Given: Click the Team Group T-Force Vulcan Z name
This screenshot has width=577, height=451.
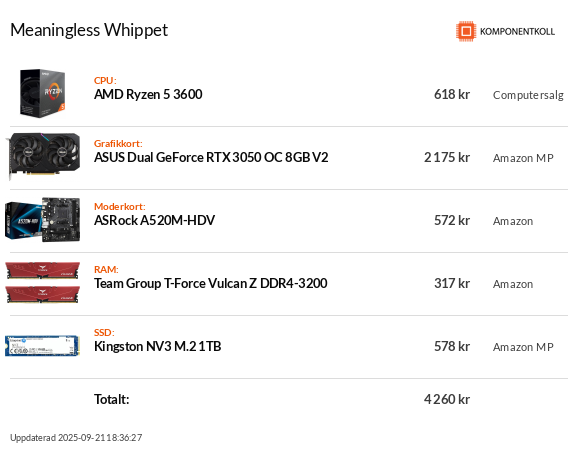Looking at the screenshot, I should 210,284.
